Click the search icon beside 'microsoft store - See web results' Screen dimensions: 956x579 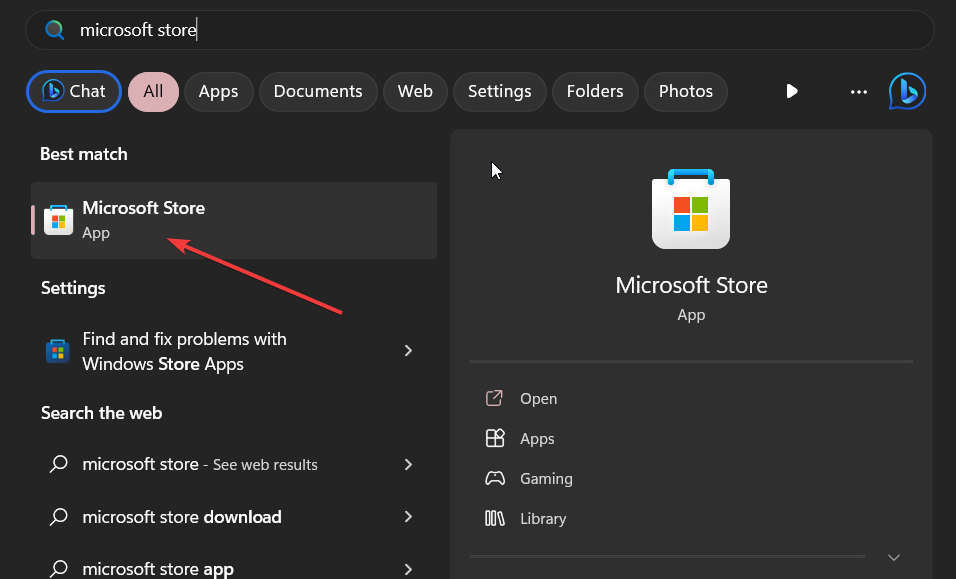[59, 464]
